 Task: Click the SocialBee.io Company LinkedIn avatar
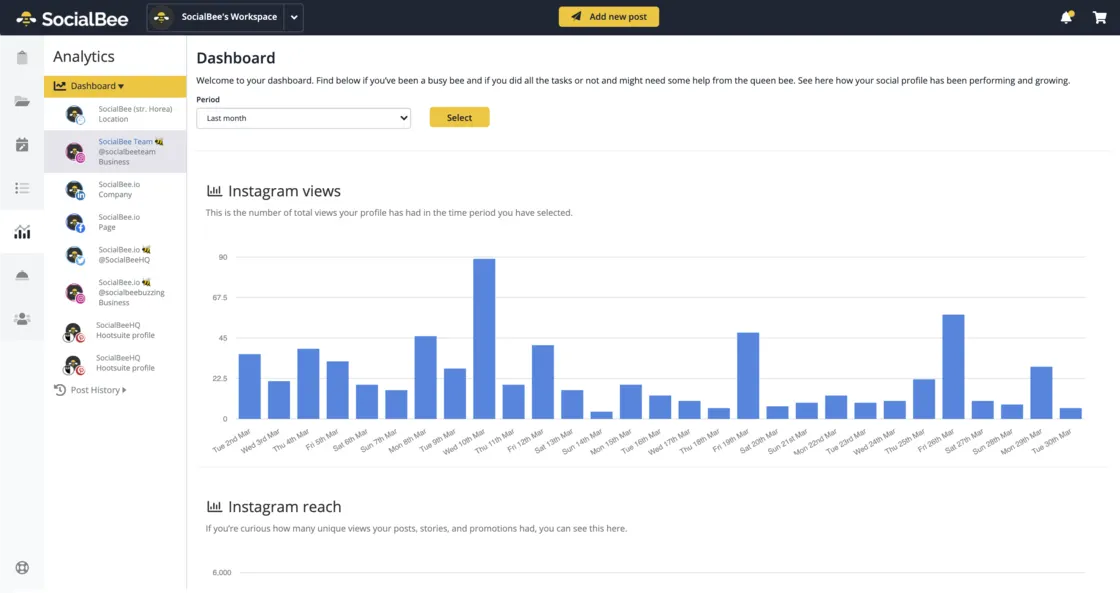[x=74, y=190]
